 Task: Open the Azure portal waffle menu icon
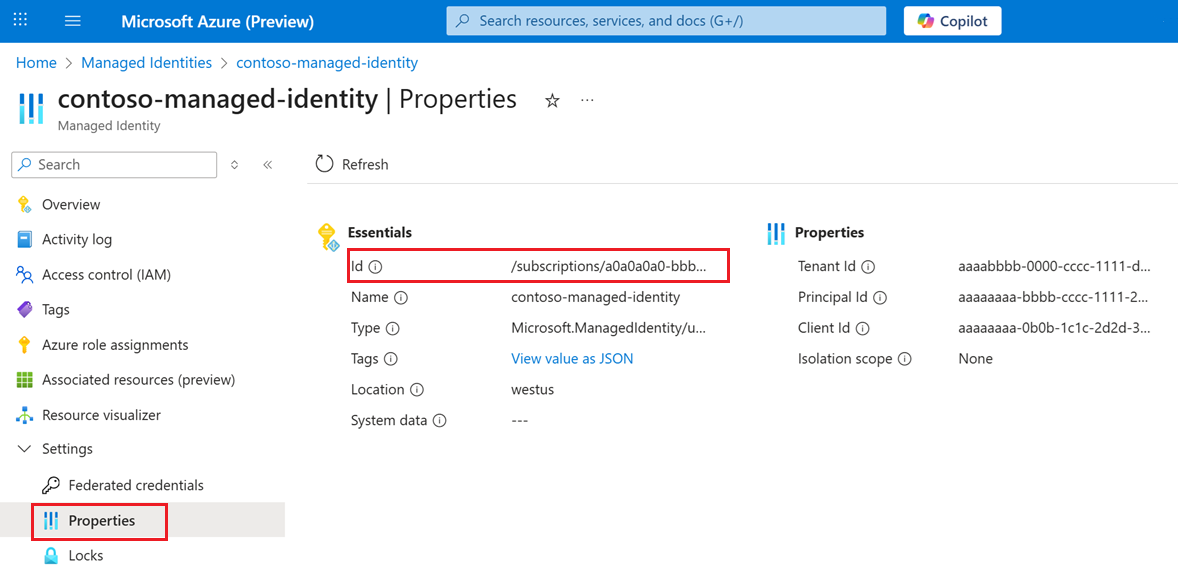coord(21,21)
